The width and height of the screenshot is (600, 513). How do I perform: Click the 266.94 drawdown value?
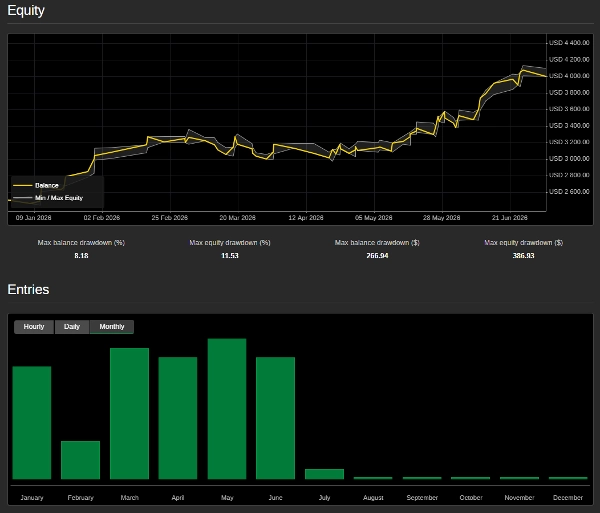377,256
